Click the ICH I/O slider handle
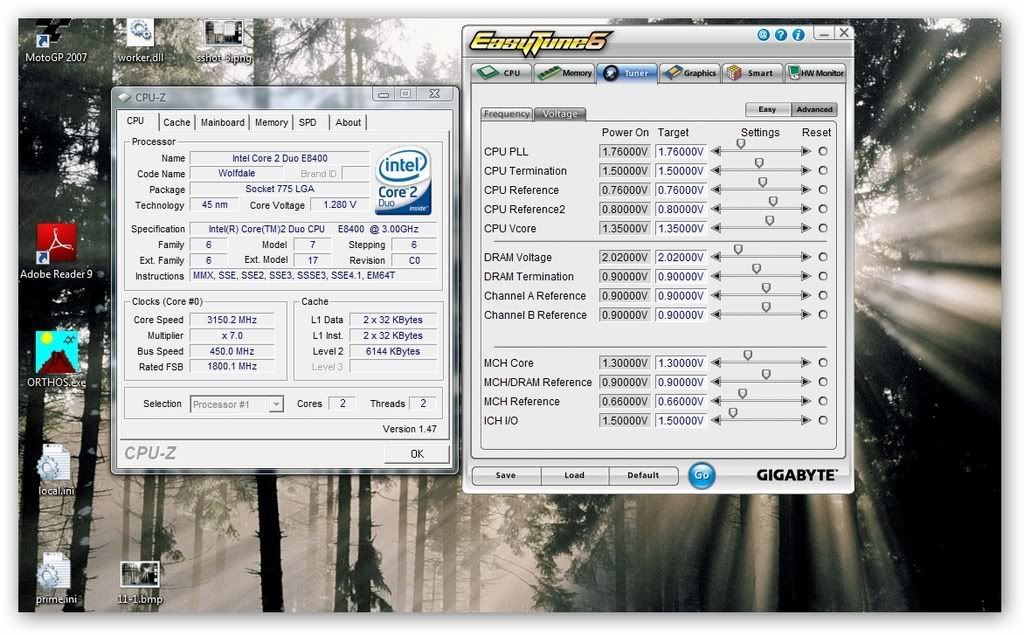 (733, 413)
